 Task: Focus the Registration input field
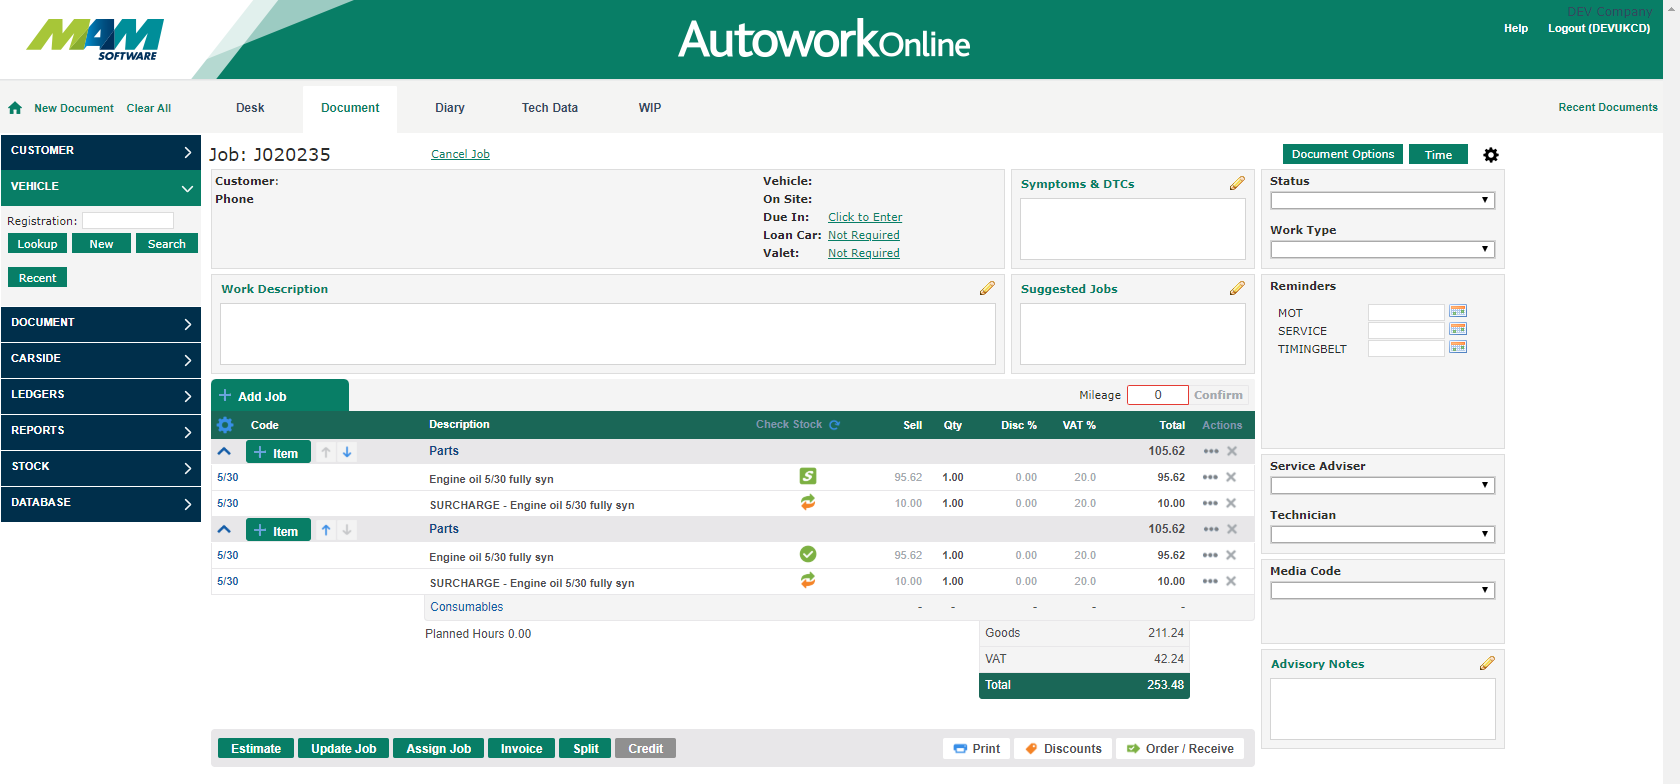[x=128, y=221]
